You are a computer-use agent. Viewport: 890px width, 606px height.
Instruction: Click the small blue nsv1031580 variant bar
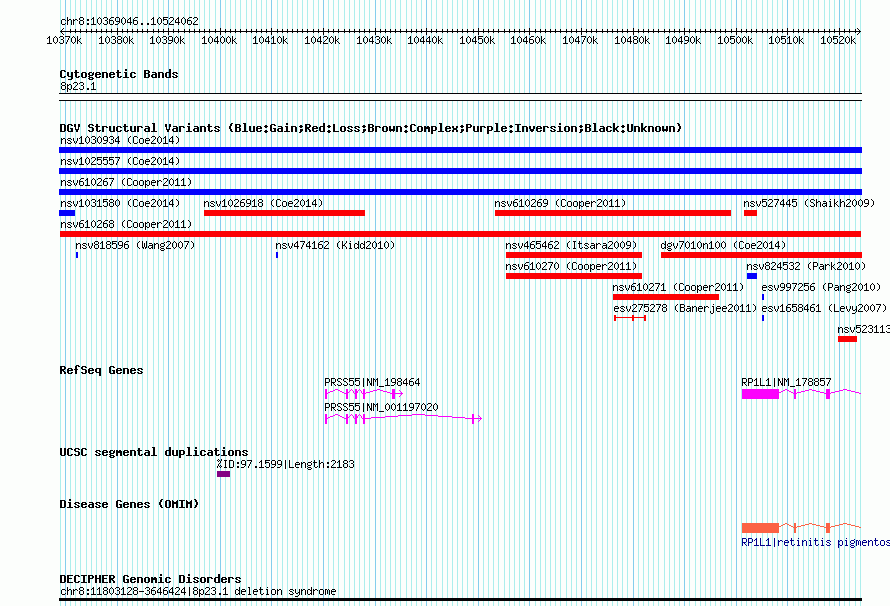67,213
